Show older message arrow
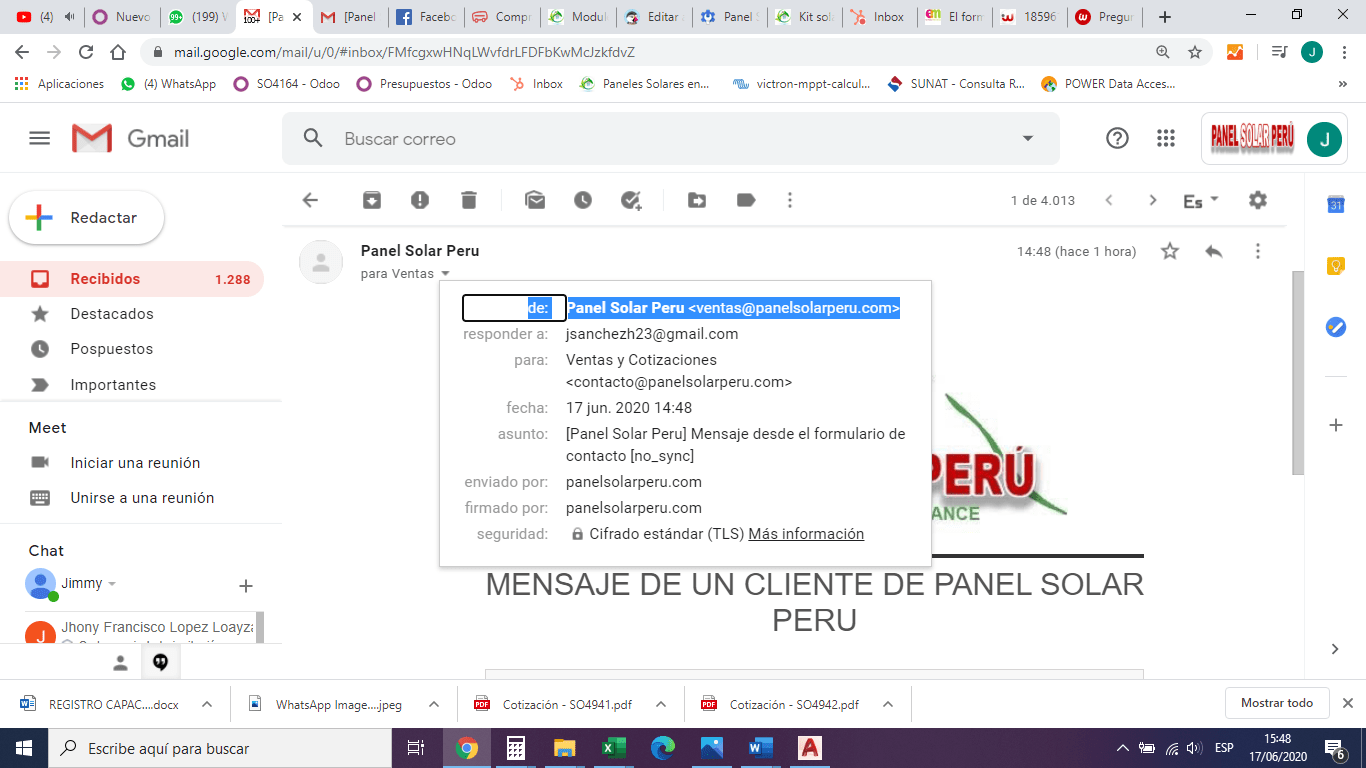 coord(1153,200)
